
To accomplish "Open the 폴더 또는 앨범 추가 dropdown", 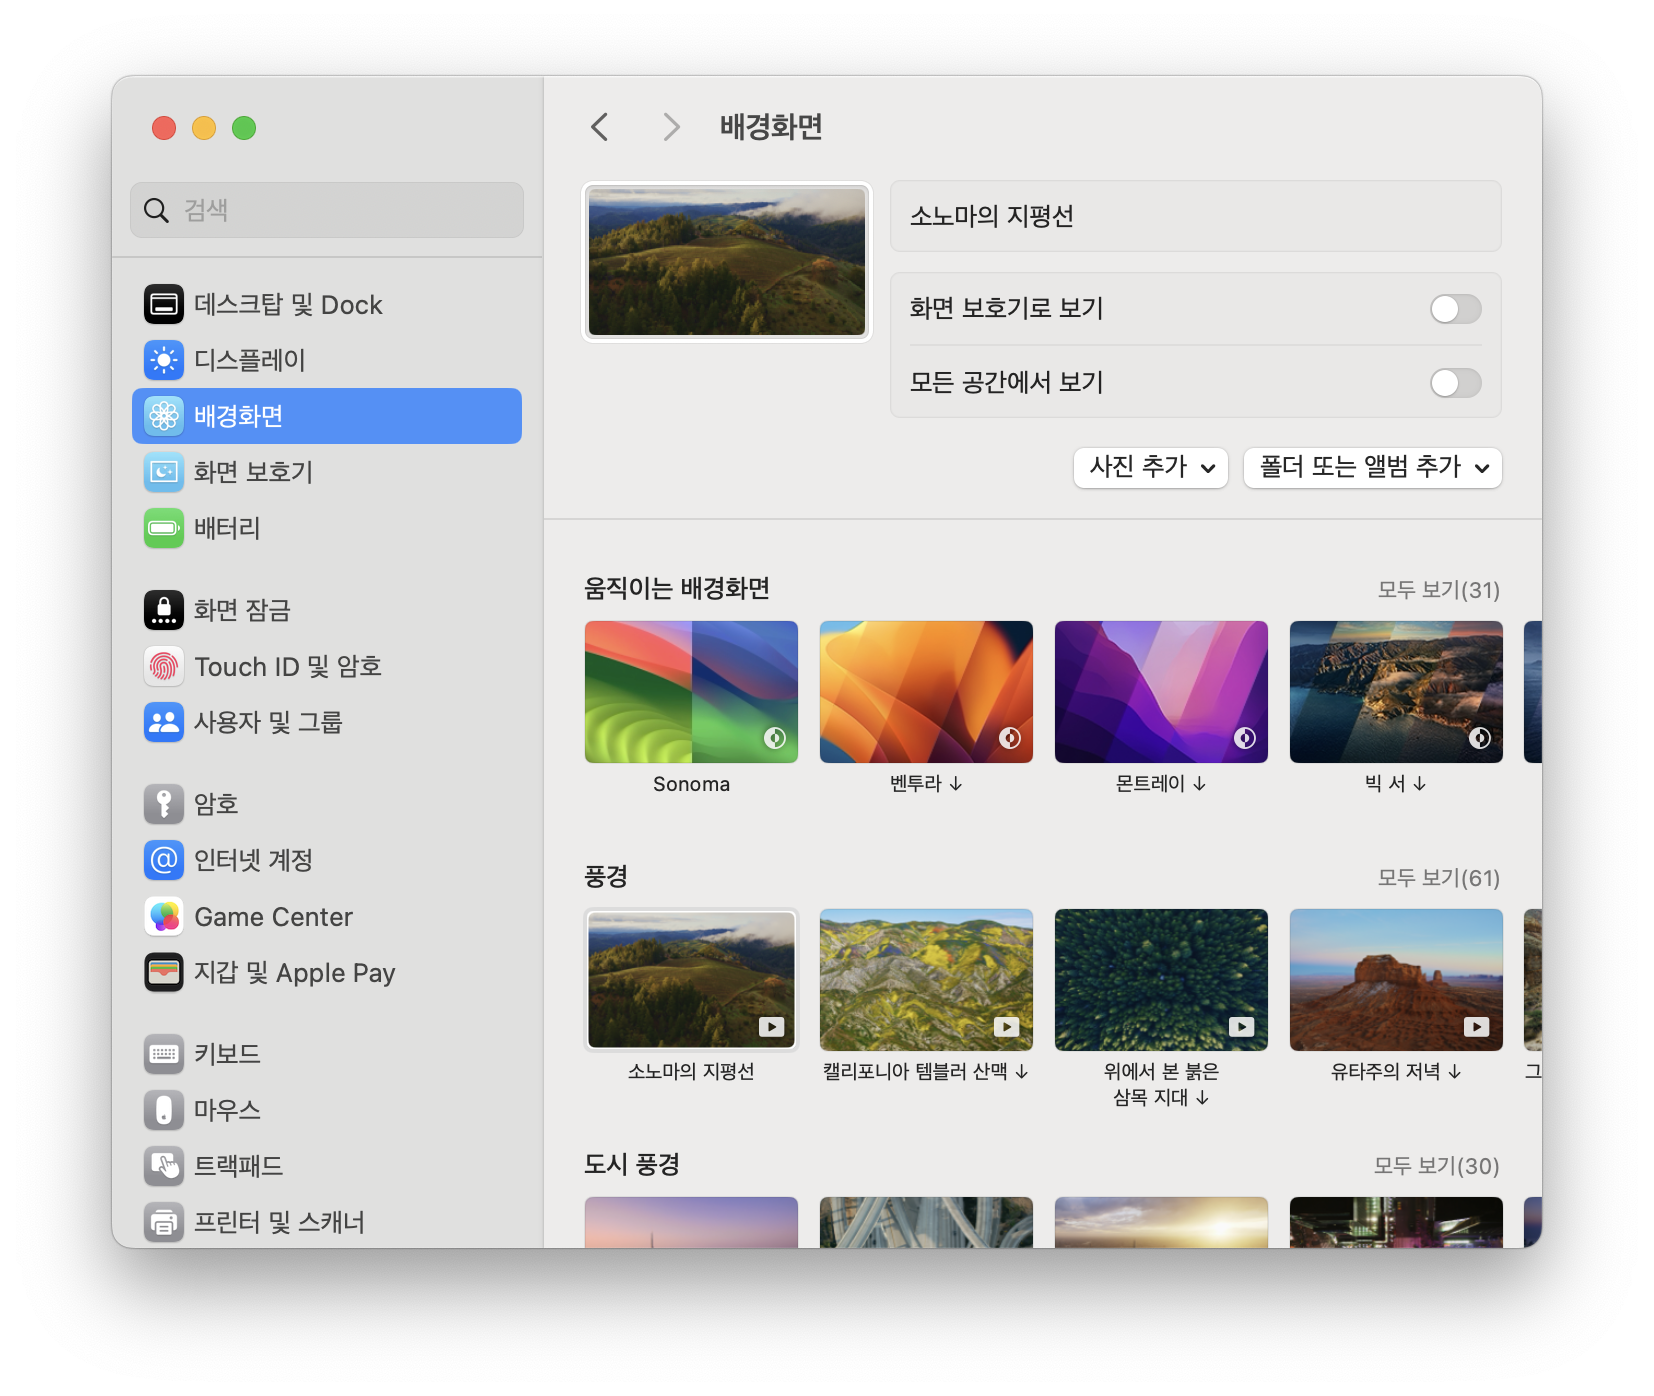I will click(1371, 467).
